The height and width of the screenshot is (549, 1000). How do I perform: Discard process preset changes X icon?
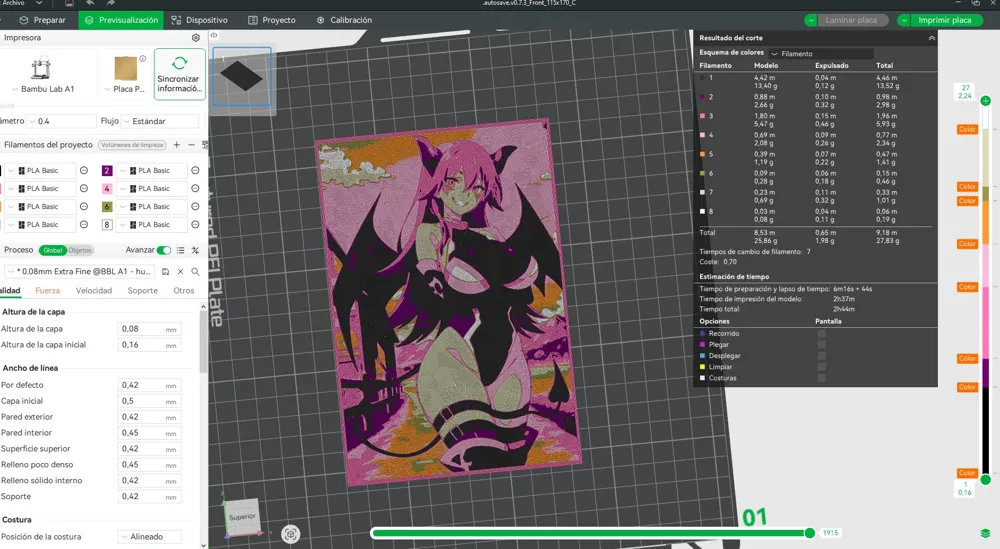(180, 272)
